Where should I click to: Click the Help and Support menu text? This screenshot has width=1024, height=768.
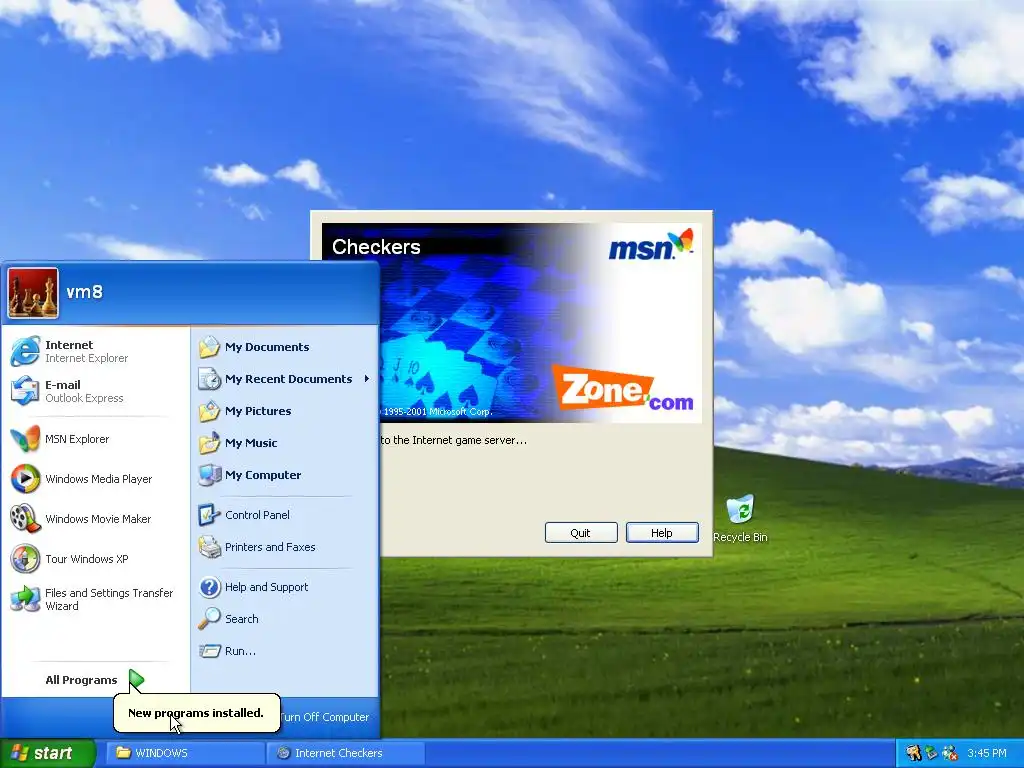tap(266, 587)
